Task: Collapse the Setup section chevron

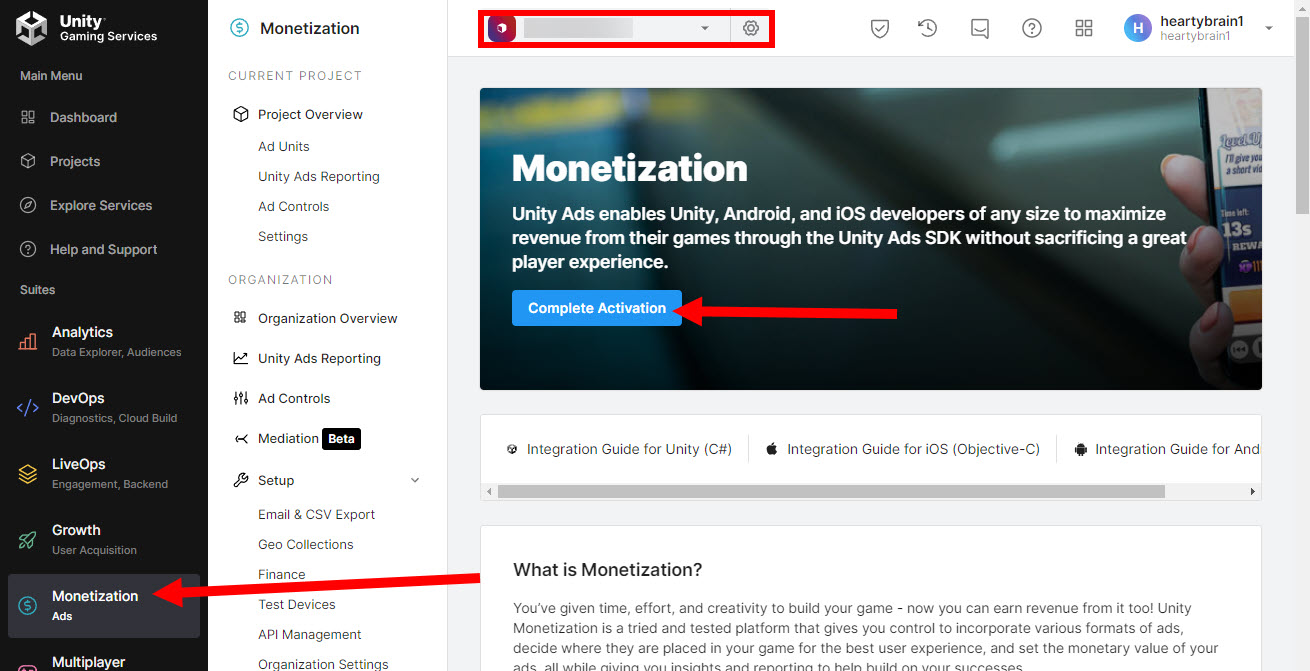Action: 415,480
